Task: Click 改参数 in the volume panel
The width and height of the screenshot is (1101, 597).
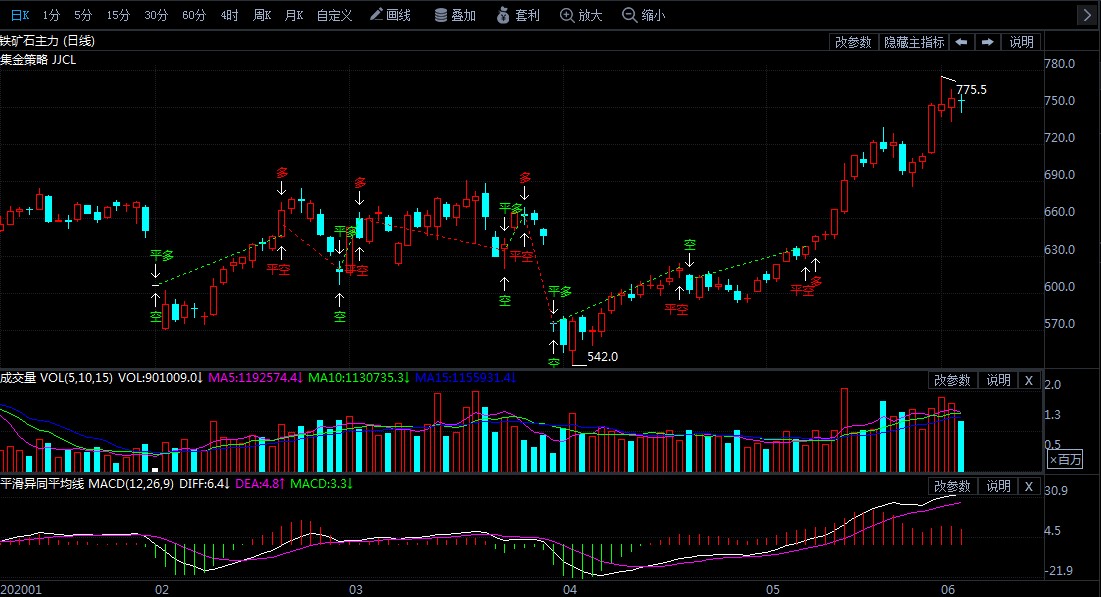Action: (x=952, y=380)
